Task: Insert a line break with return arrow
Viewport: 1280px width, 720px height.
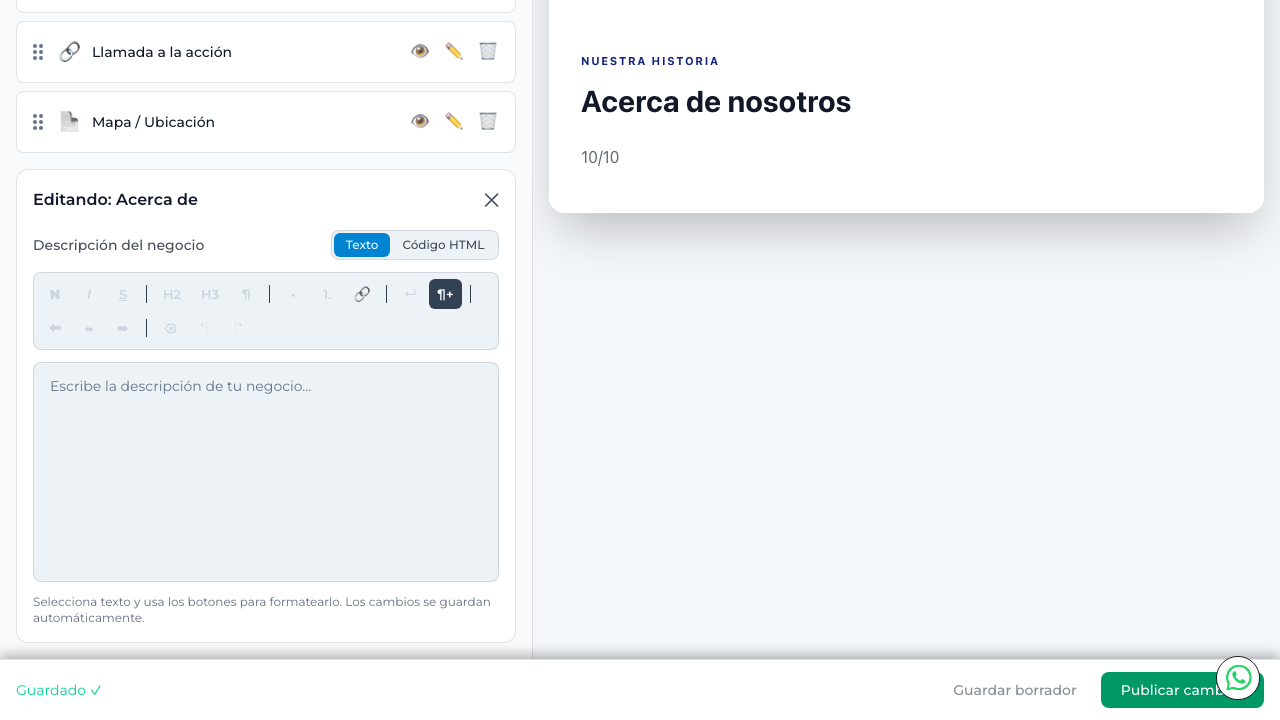Action: (410, 294)
